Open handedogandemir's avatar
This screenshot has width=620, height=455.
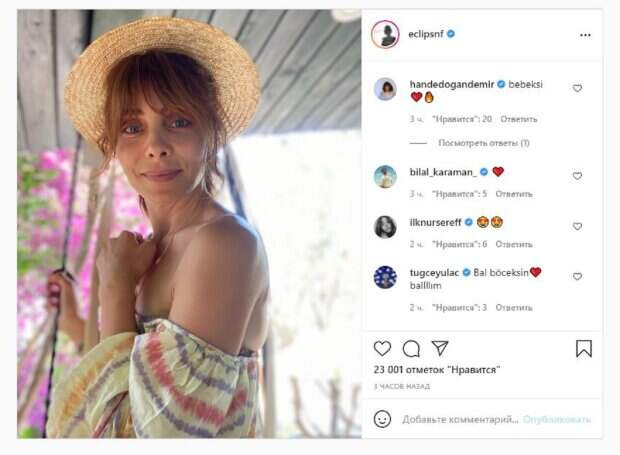[385, 89]
